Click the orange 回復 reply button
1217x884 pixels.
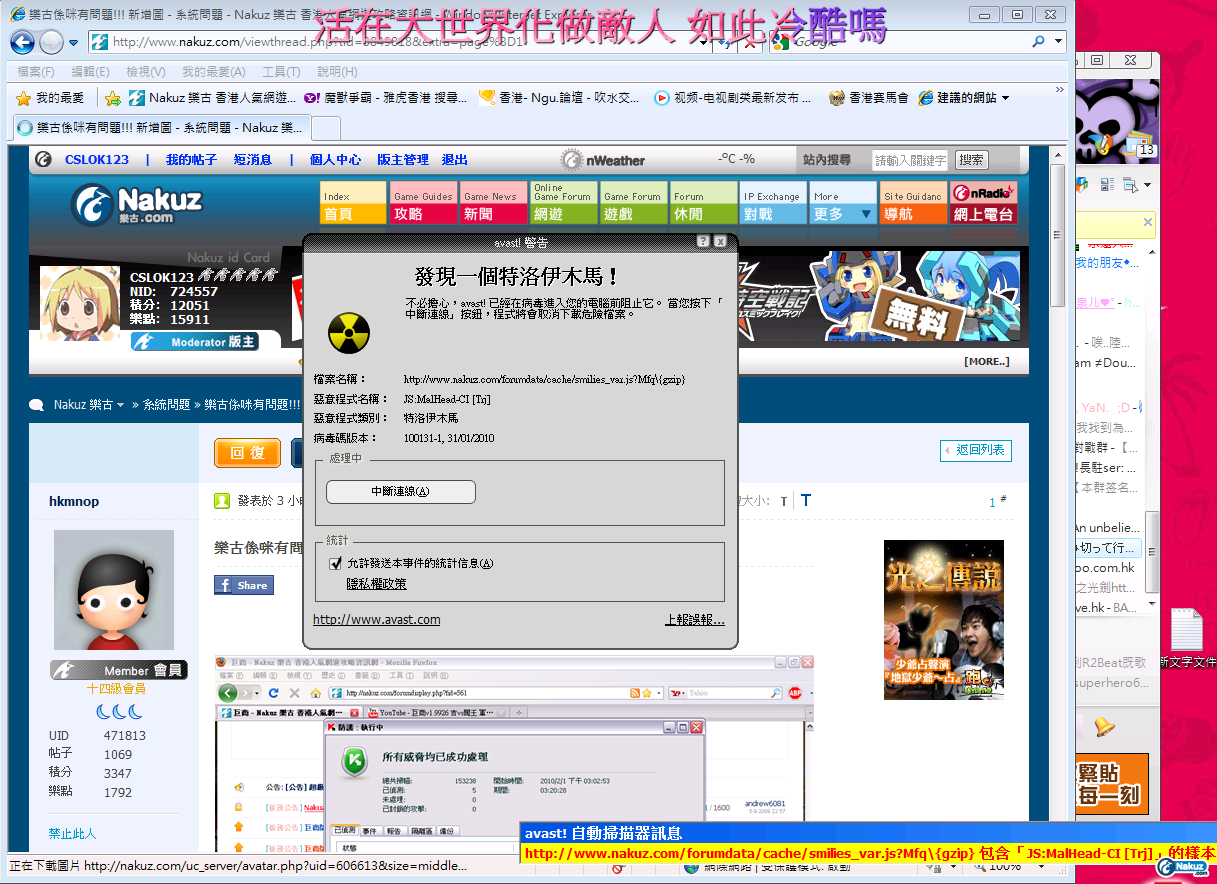(248, 453)
